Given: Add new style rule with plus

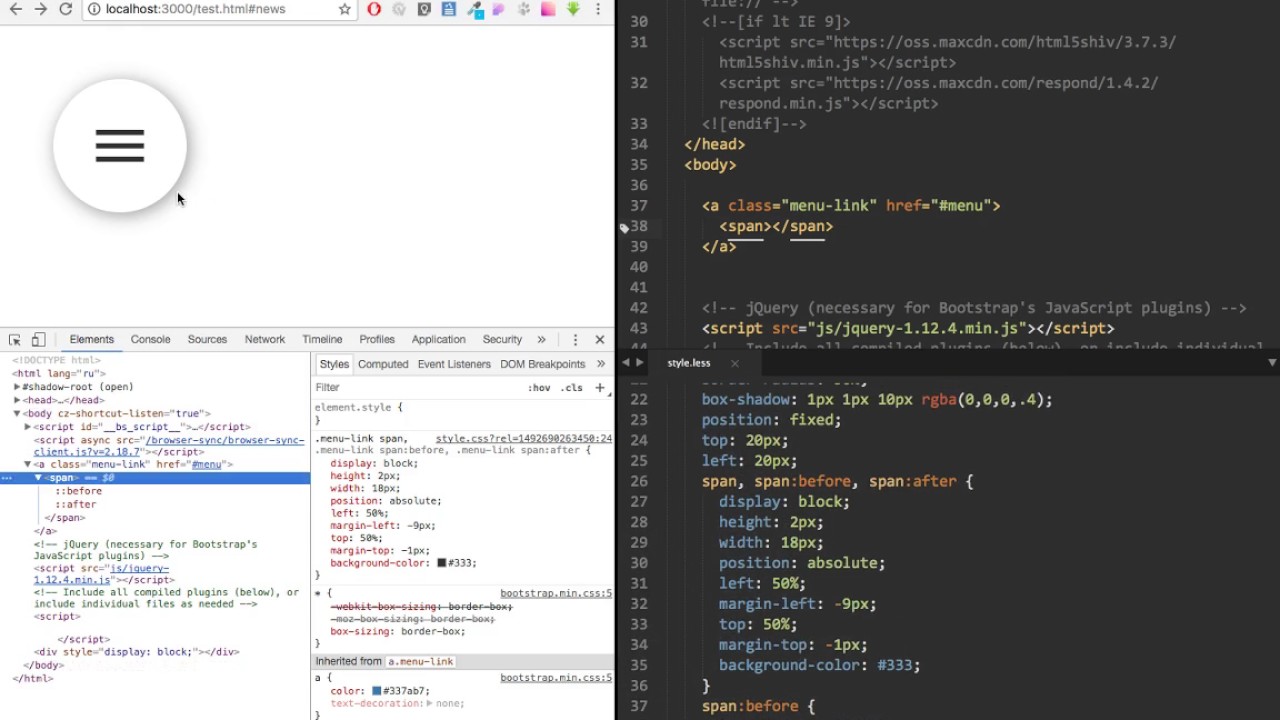Looking at the screenshot, I should tap(600, 387).
